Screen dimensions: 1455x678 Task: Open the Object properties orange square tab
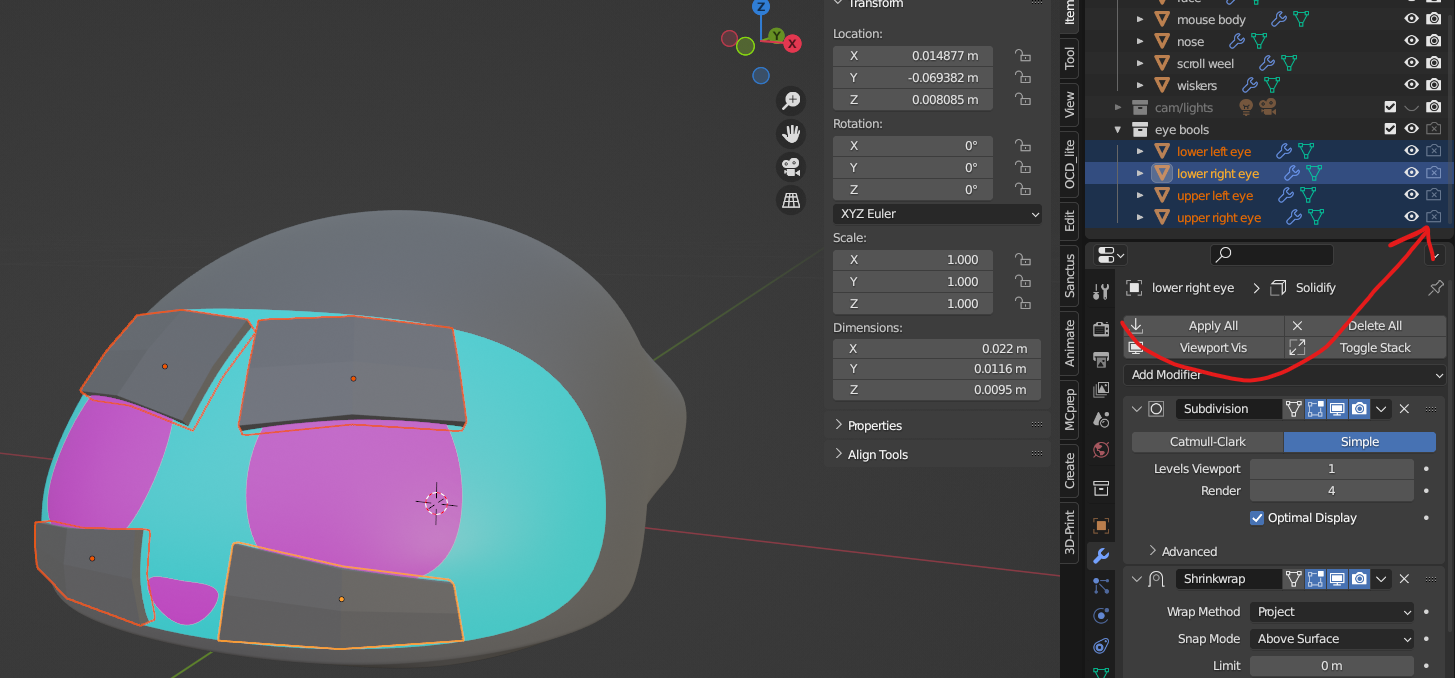(x=1101, y=525)
